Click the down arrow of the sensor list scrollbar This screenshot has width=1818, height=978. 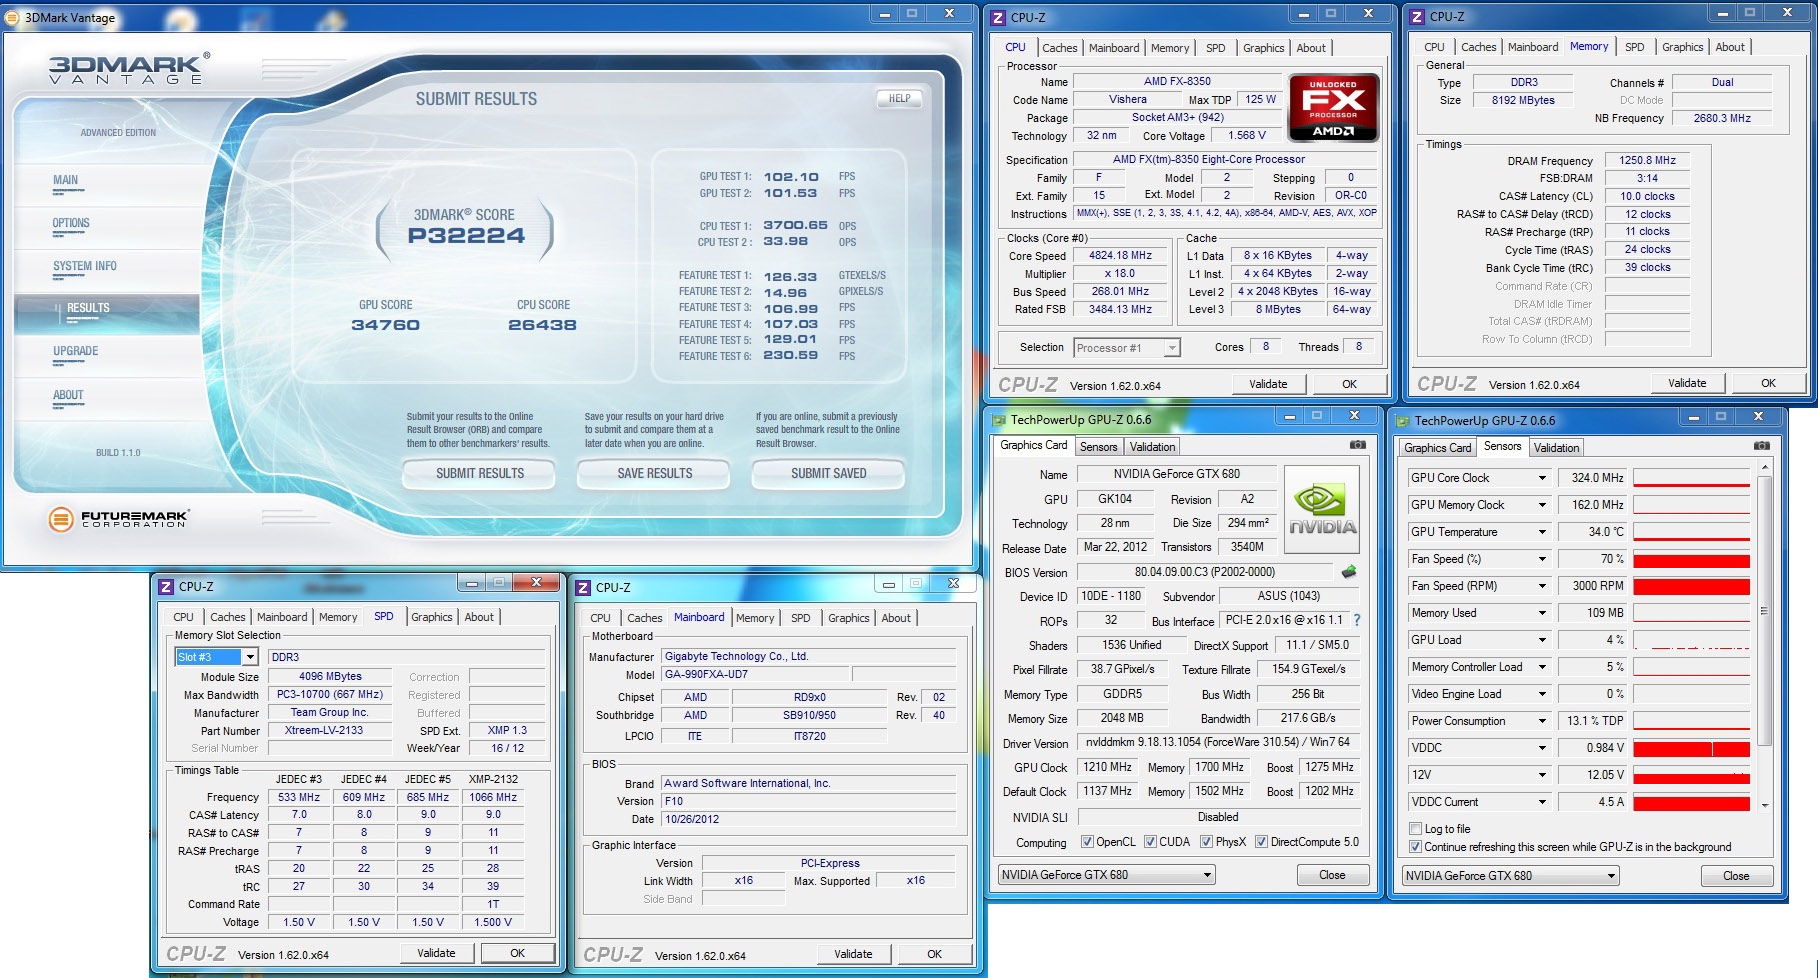[x=1763, y=805]
